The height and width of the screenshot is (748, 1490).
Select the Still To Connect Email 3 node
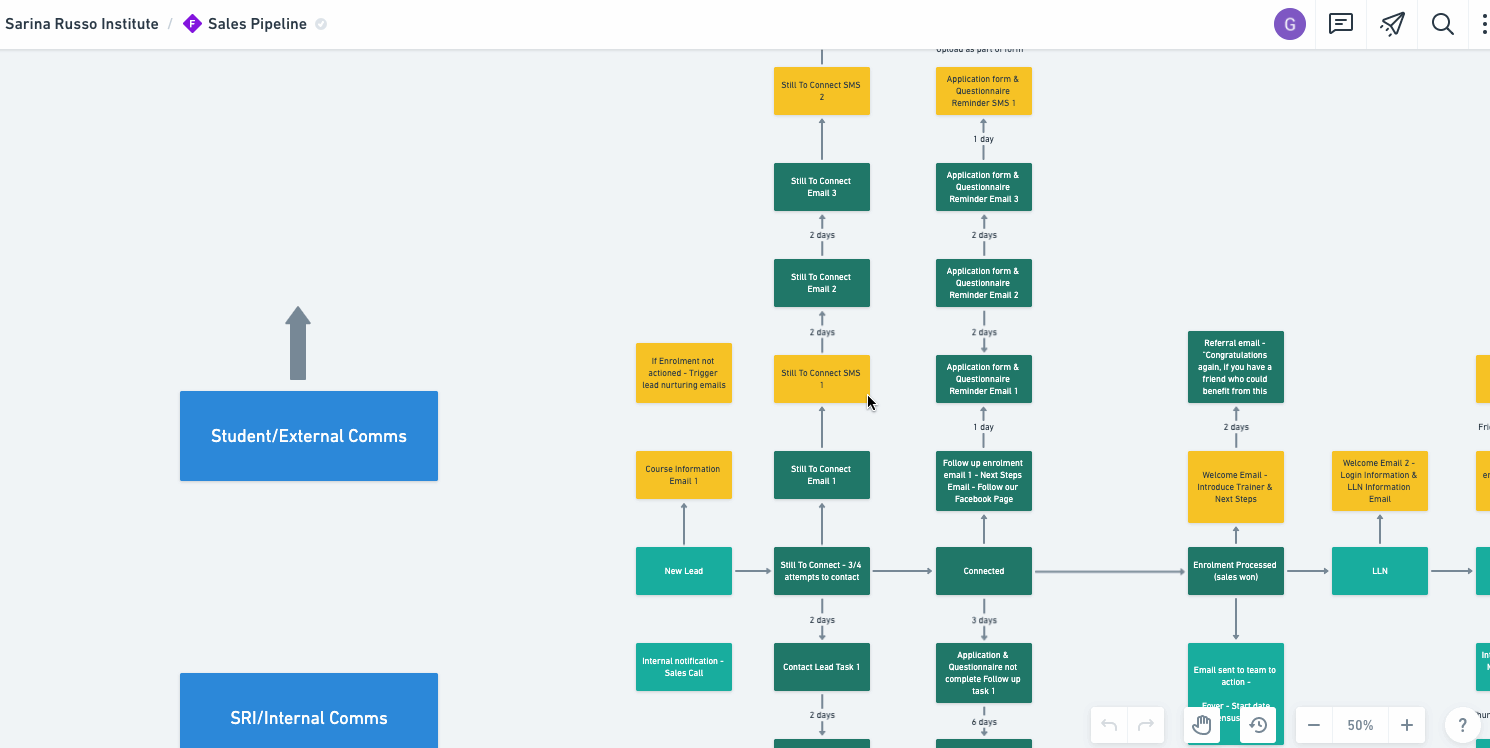click(822, 187)
